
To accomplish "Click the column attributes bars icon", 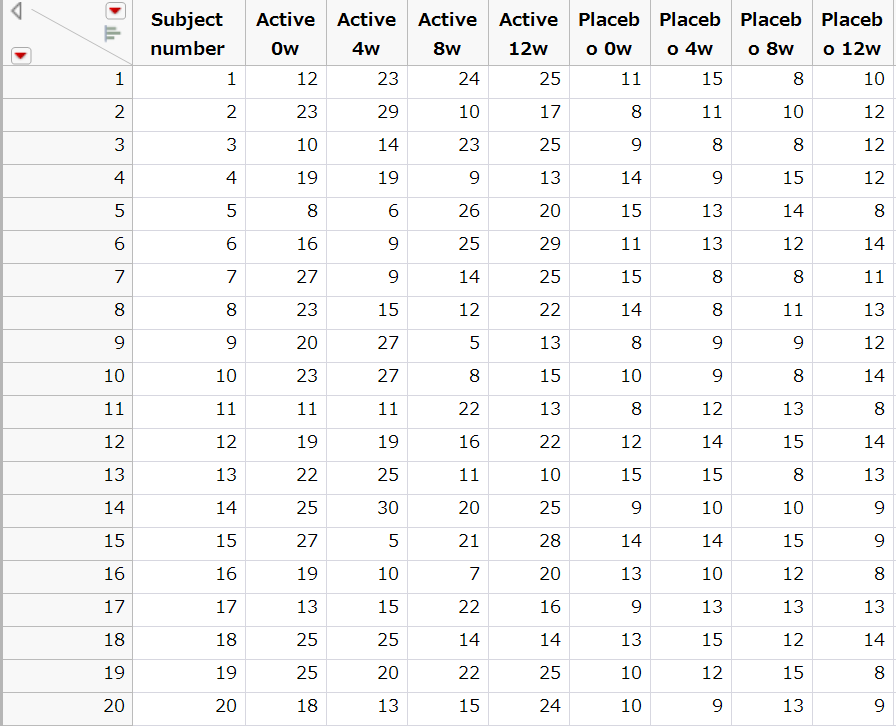I will tap(114, 32).
